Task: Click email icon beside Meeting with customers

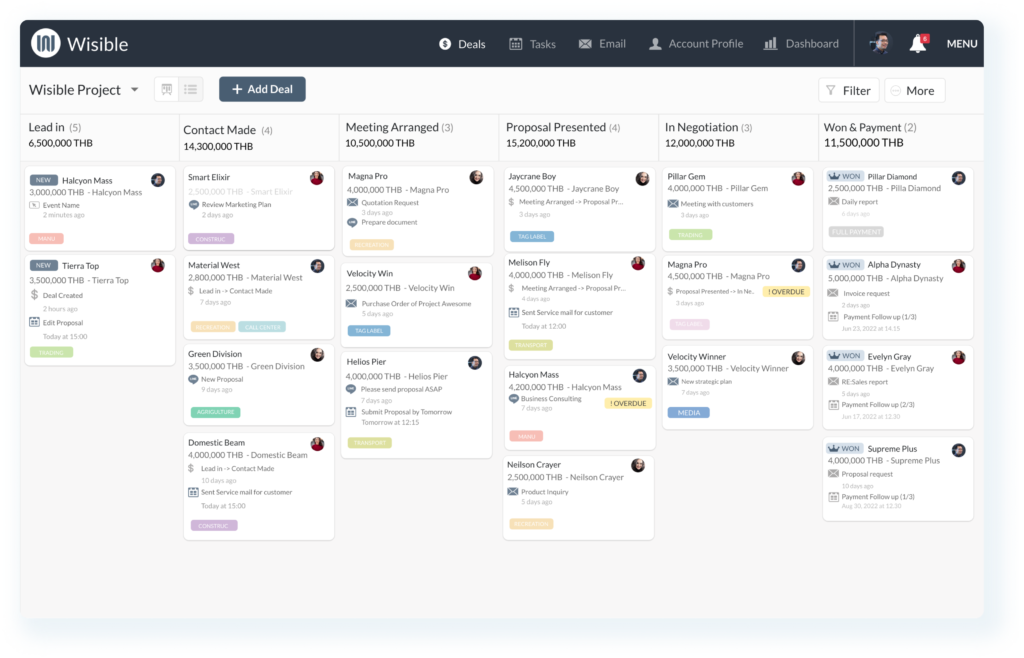Action: point(673,204)
